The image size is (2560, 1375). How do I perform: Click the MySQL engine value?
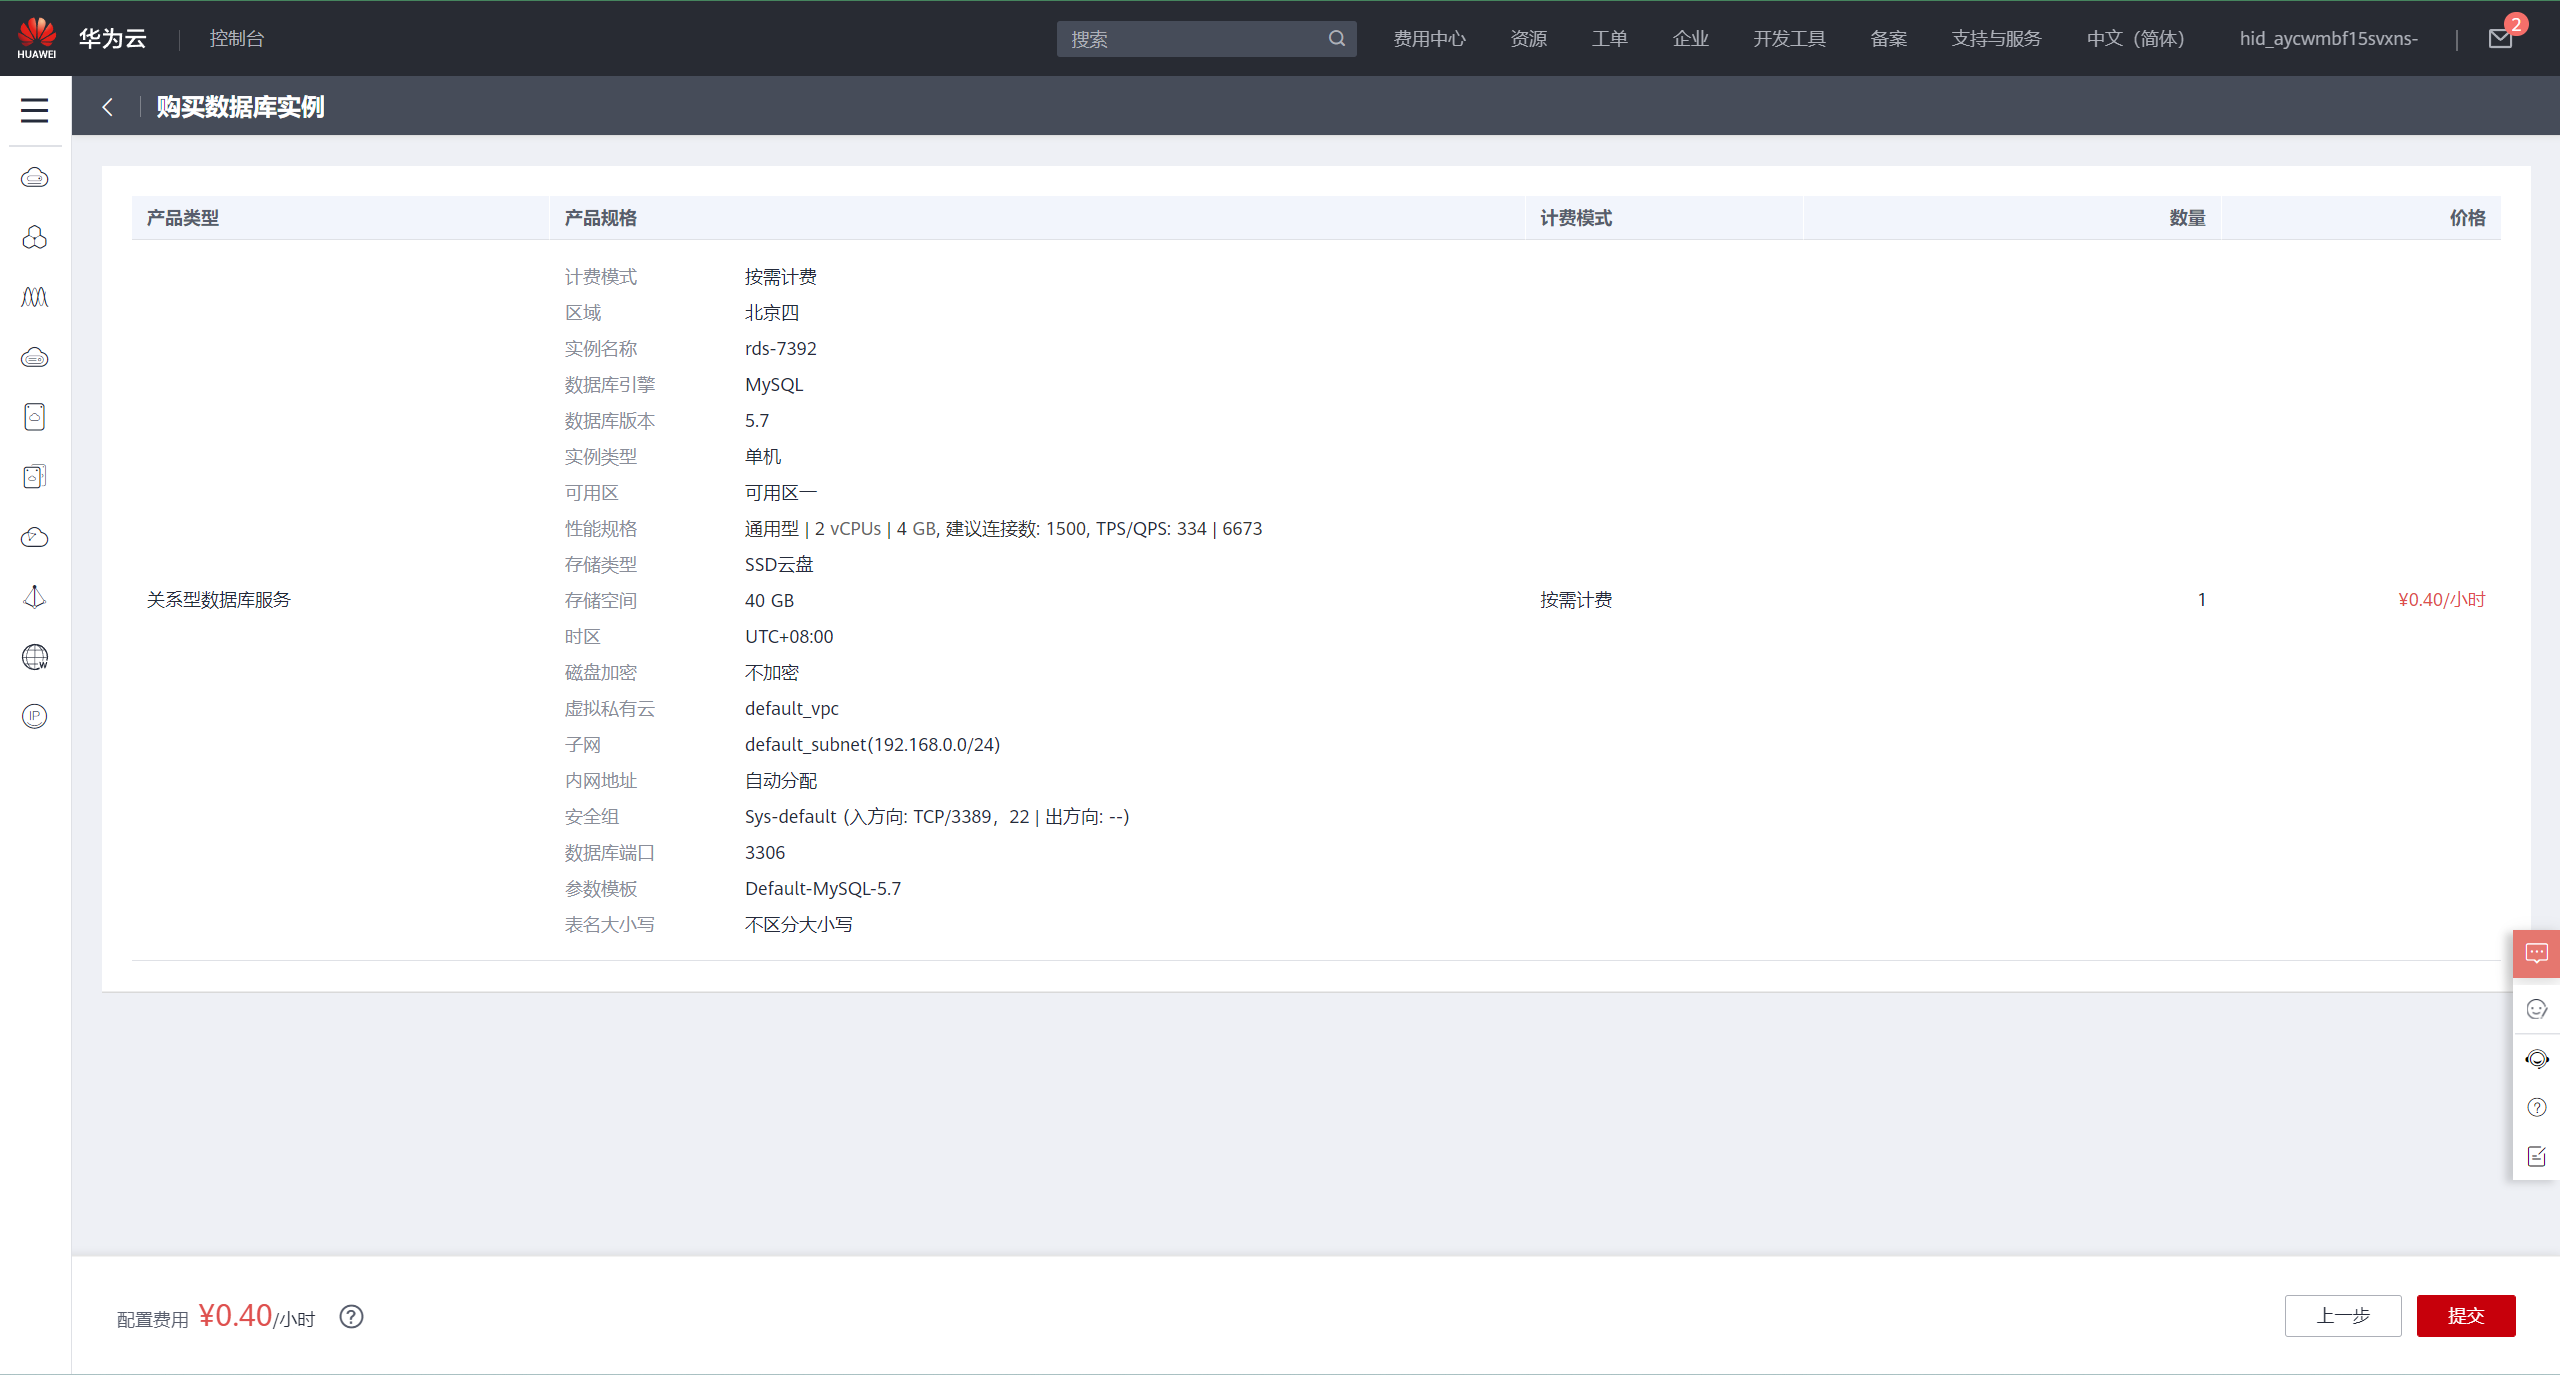[773, 385]
